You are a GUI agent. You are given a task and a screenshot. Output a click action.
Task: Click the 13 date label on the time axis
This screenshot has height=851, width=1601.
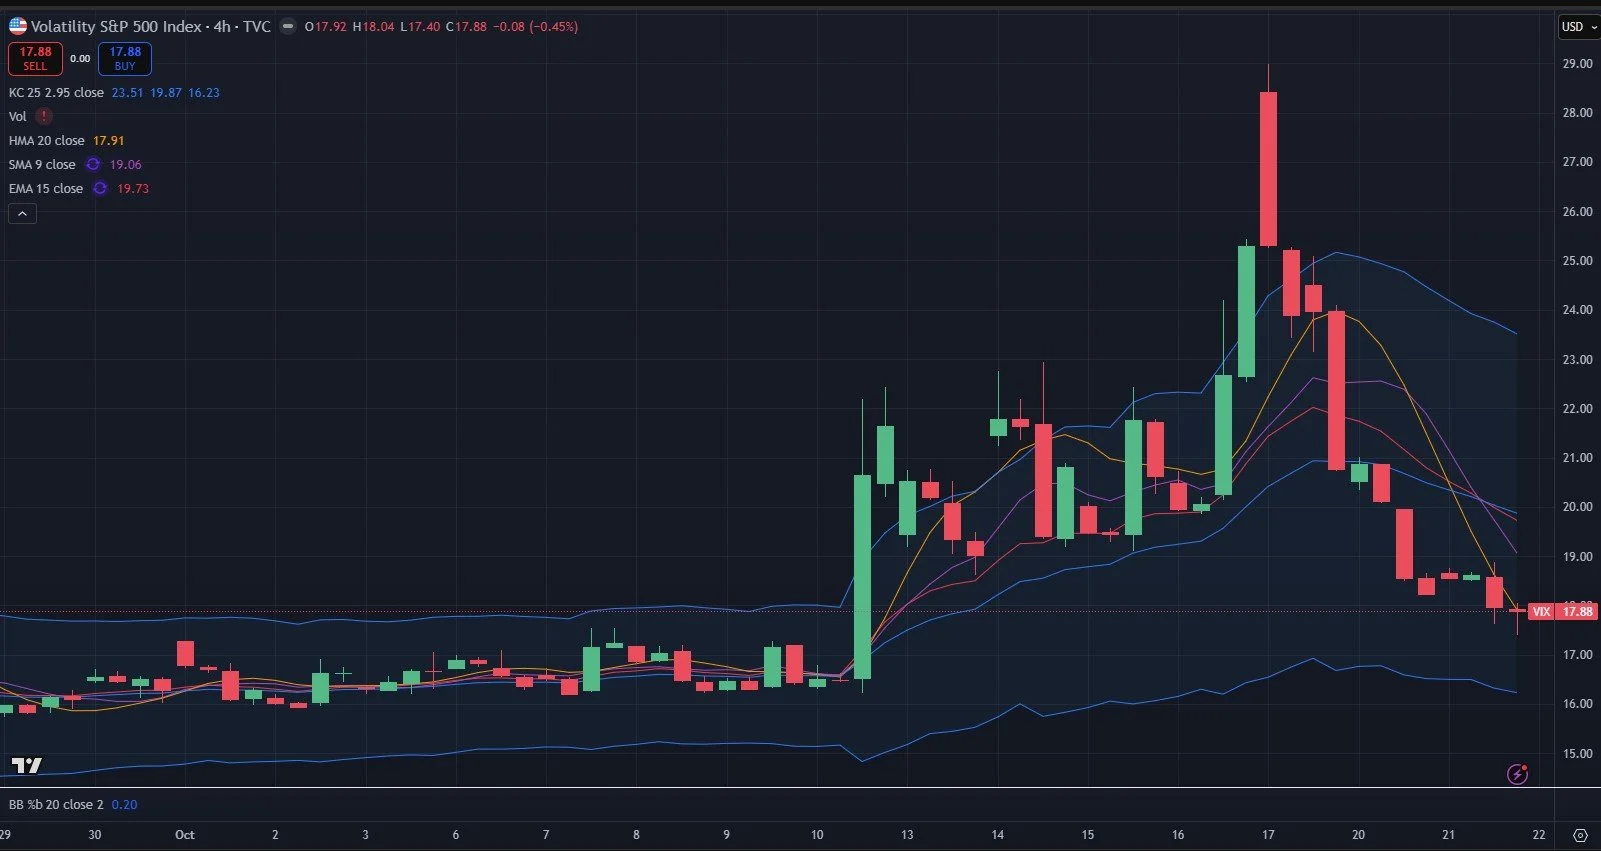907,834
